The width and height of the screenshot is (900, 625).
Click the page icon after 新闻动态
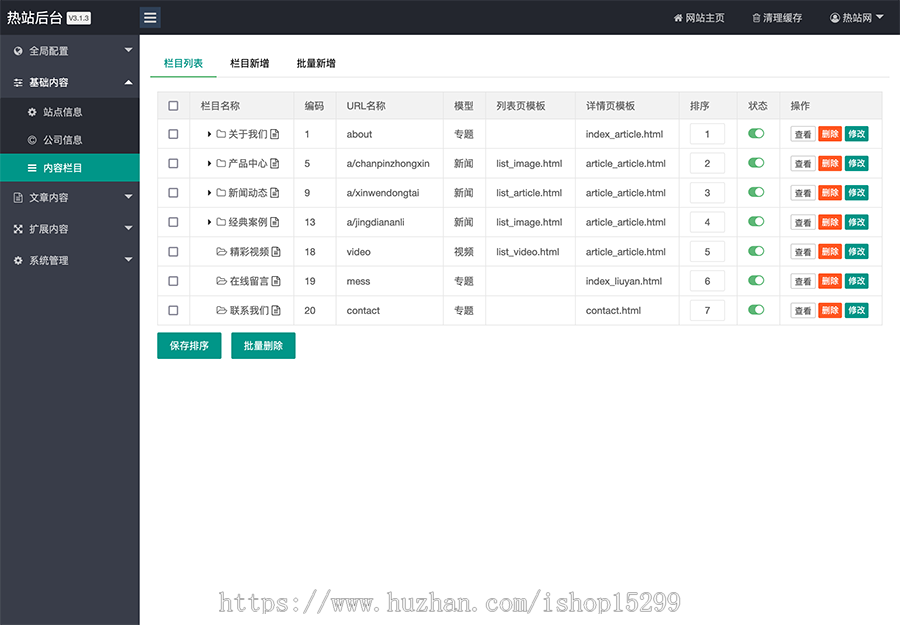(x=274, y=193)
